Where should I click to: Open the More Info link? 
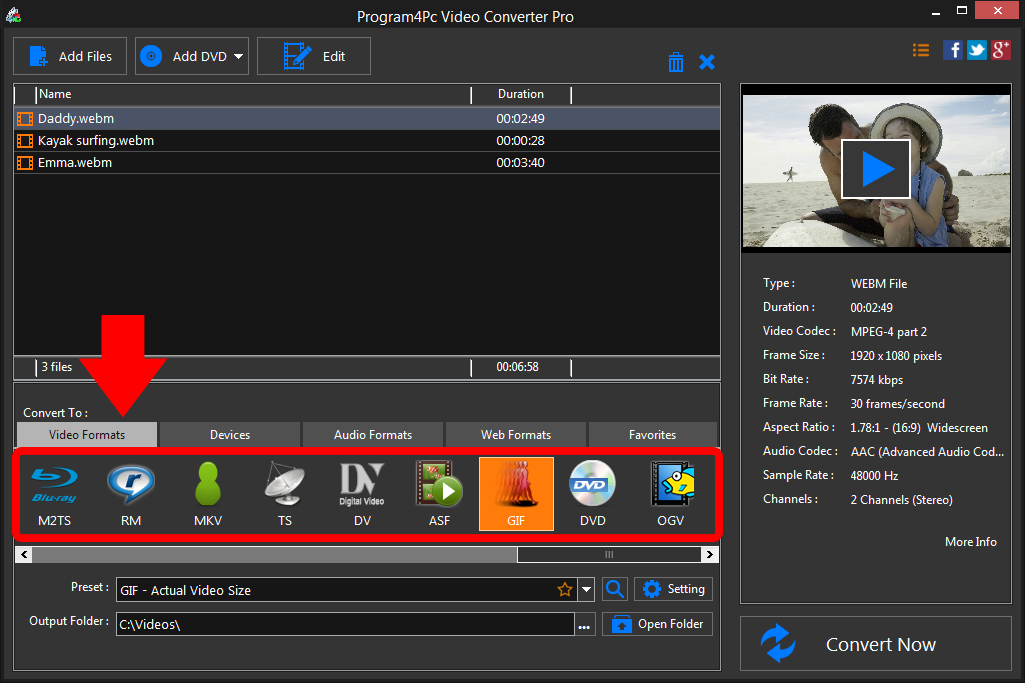tap(970, 541)
